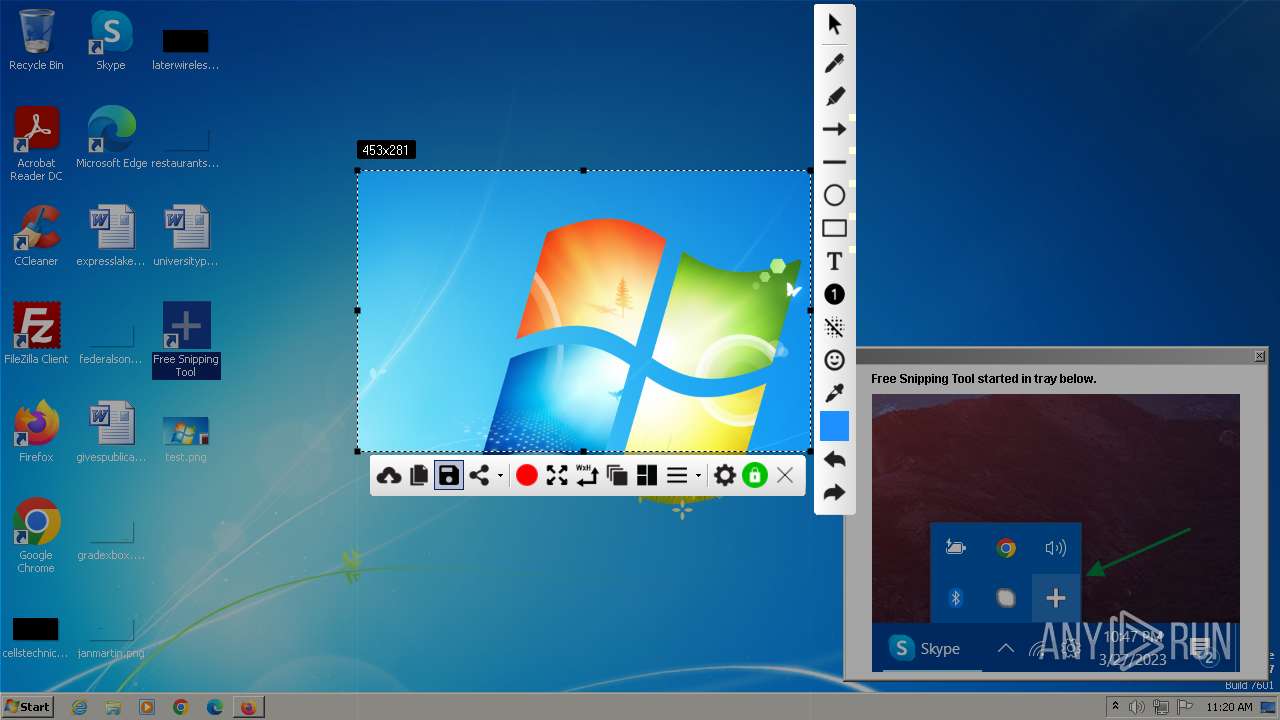1280x720 pixels.
Task: Undo the last annotation
Action: [x=834, y=459]
